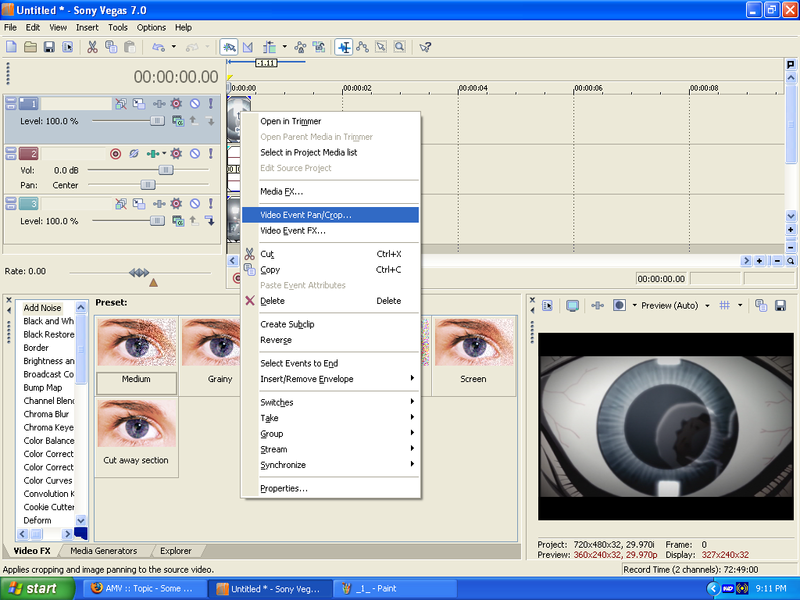Mute audio track 2

coord(195,154)
